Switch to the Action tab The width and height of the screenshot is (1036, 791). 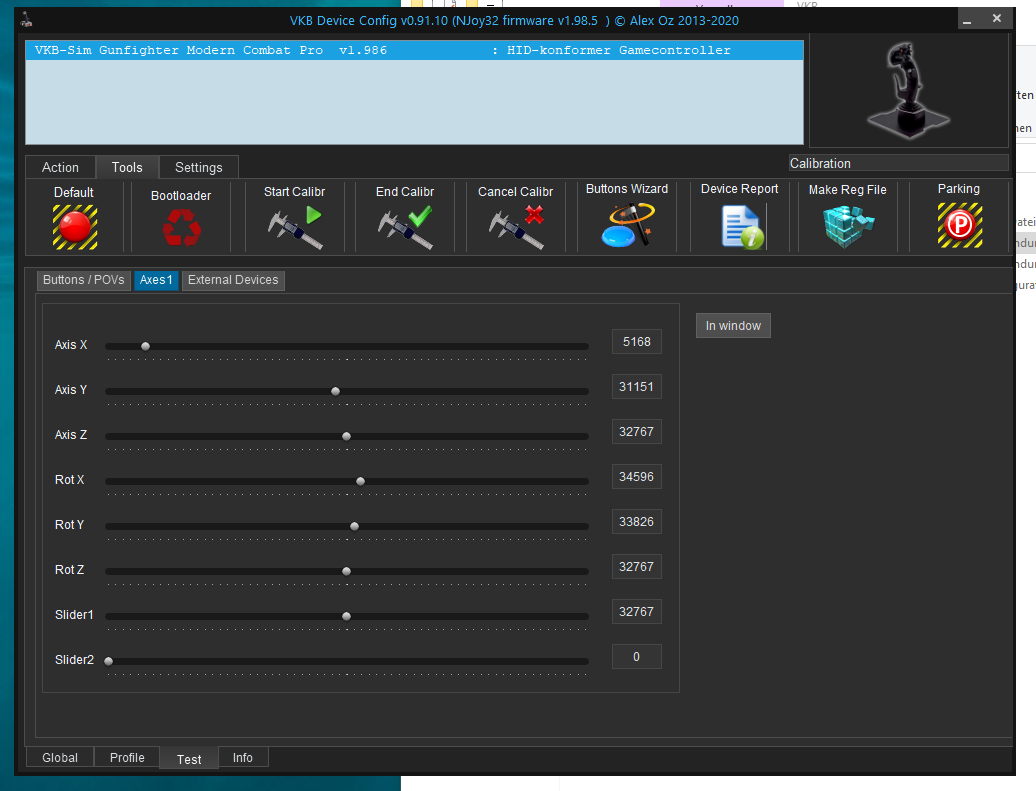(x=60, y=167)
